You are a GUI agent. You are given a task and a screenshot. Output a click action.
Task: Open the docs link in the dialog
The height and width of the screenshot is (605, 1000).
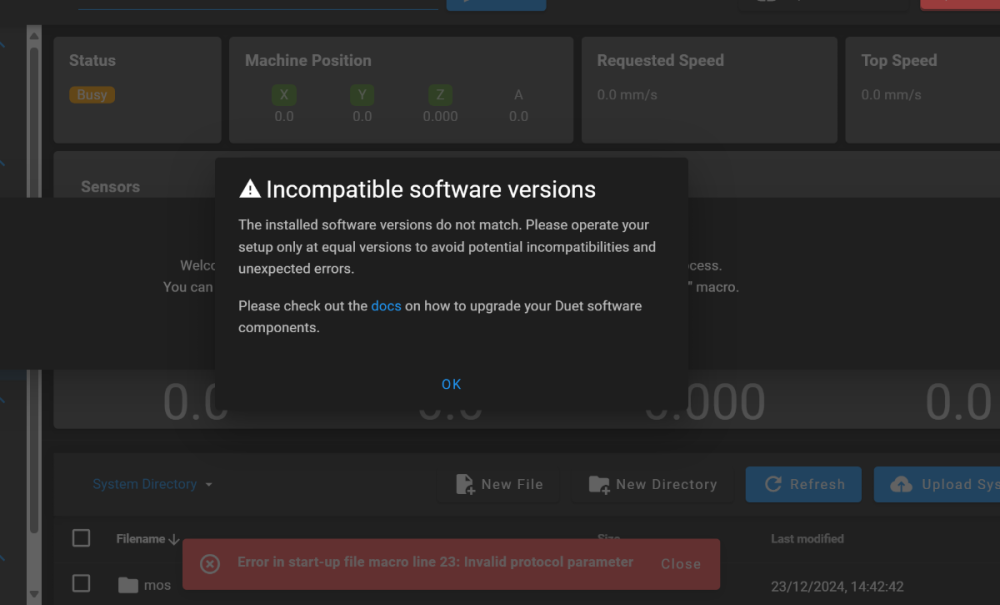(x=386, y=306)
